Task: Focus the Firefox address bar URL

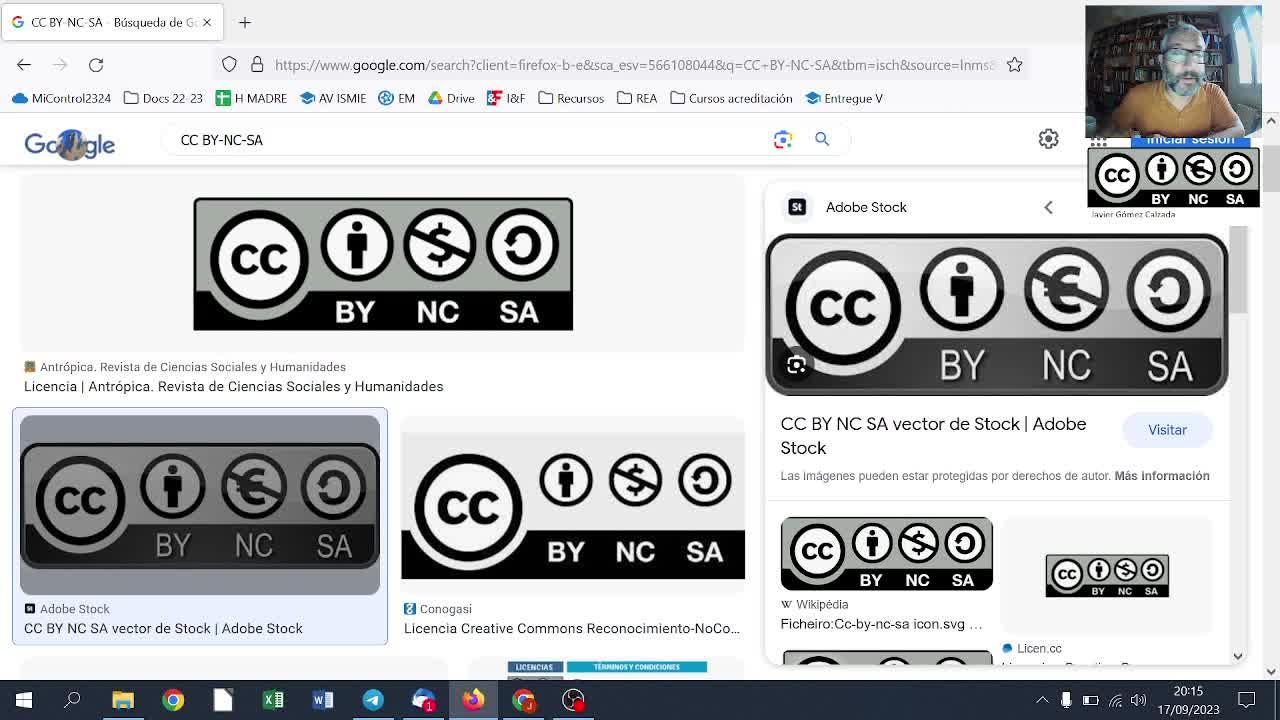Action: pos(635,65)
